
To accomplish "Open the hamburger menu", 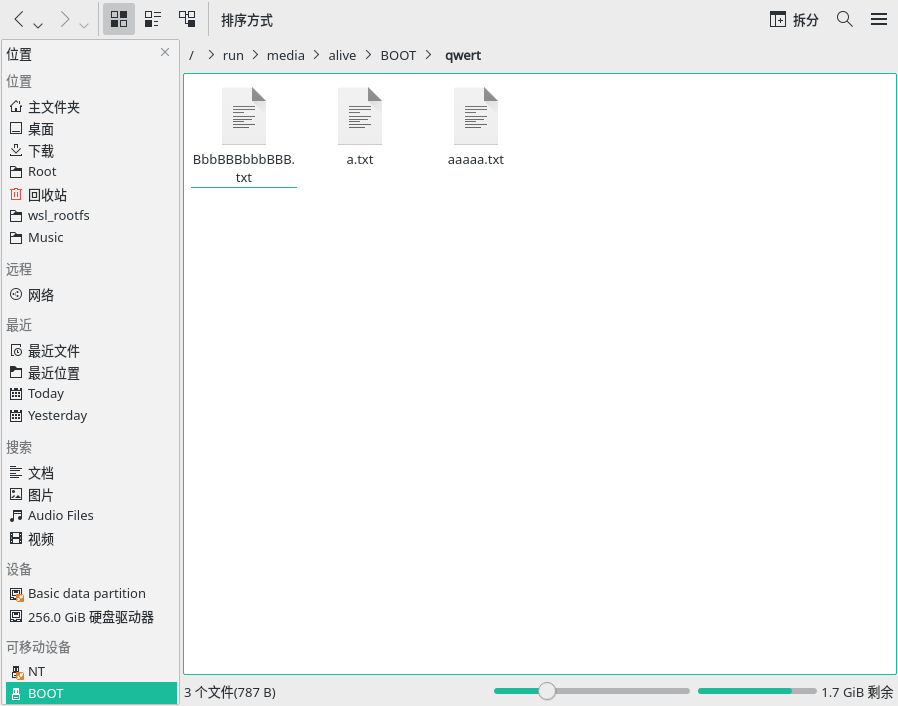I will pos(878,18).
